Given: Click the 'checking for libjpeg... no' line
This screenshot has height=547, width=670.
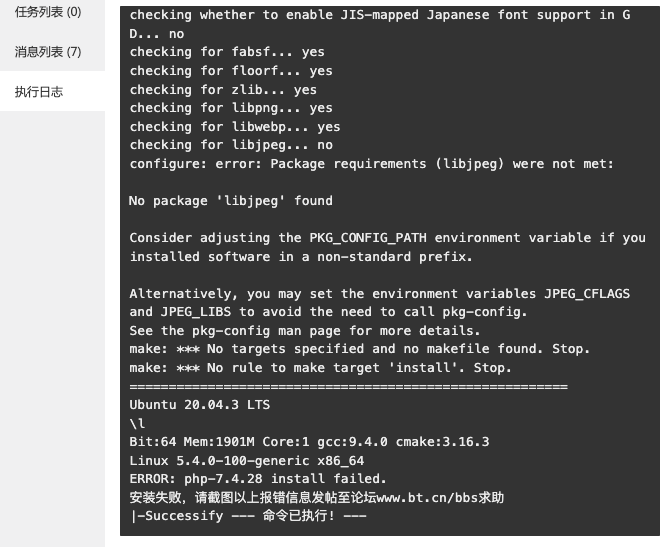Looking at the screenshot, I should pos(231,145).
